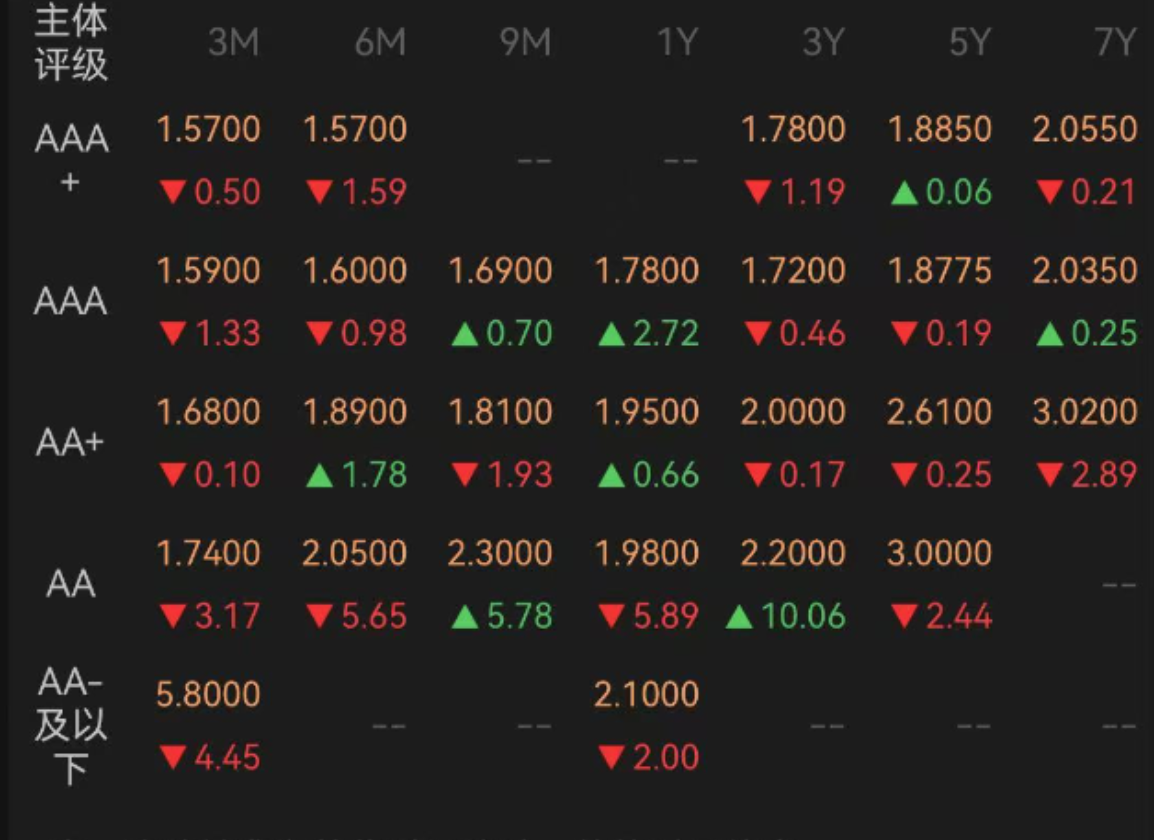This screenshot has width=1154, height=840.
Task: Open the AA-及以下 rating row
Action: coord(71,725)
